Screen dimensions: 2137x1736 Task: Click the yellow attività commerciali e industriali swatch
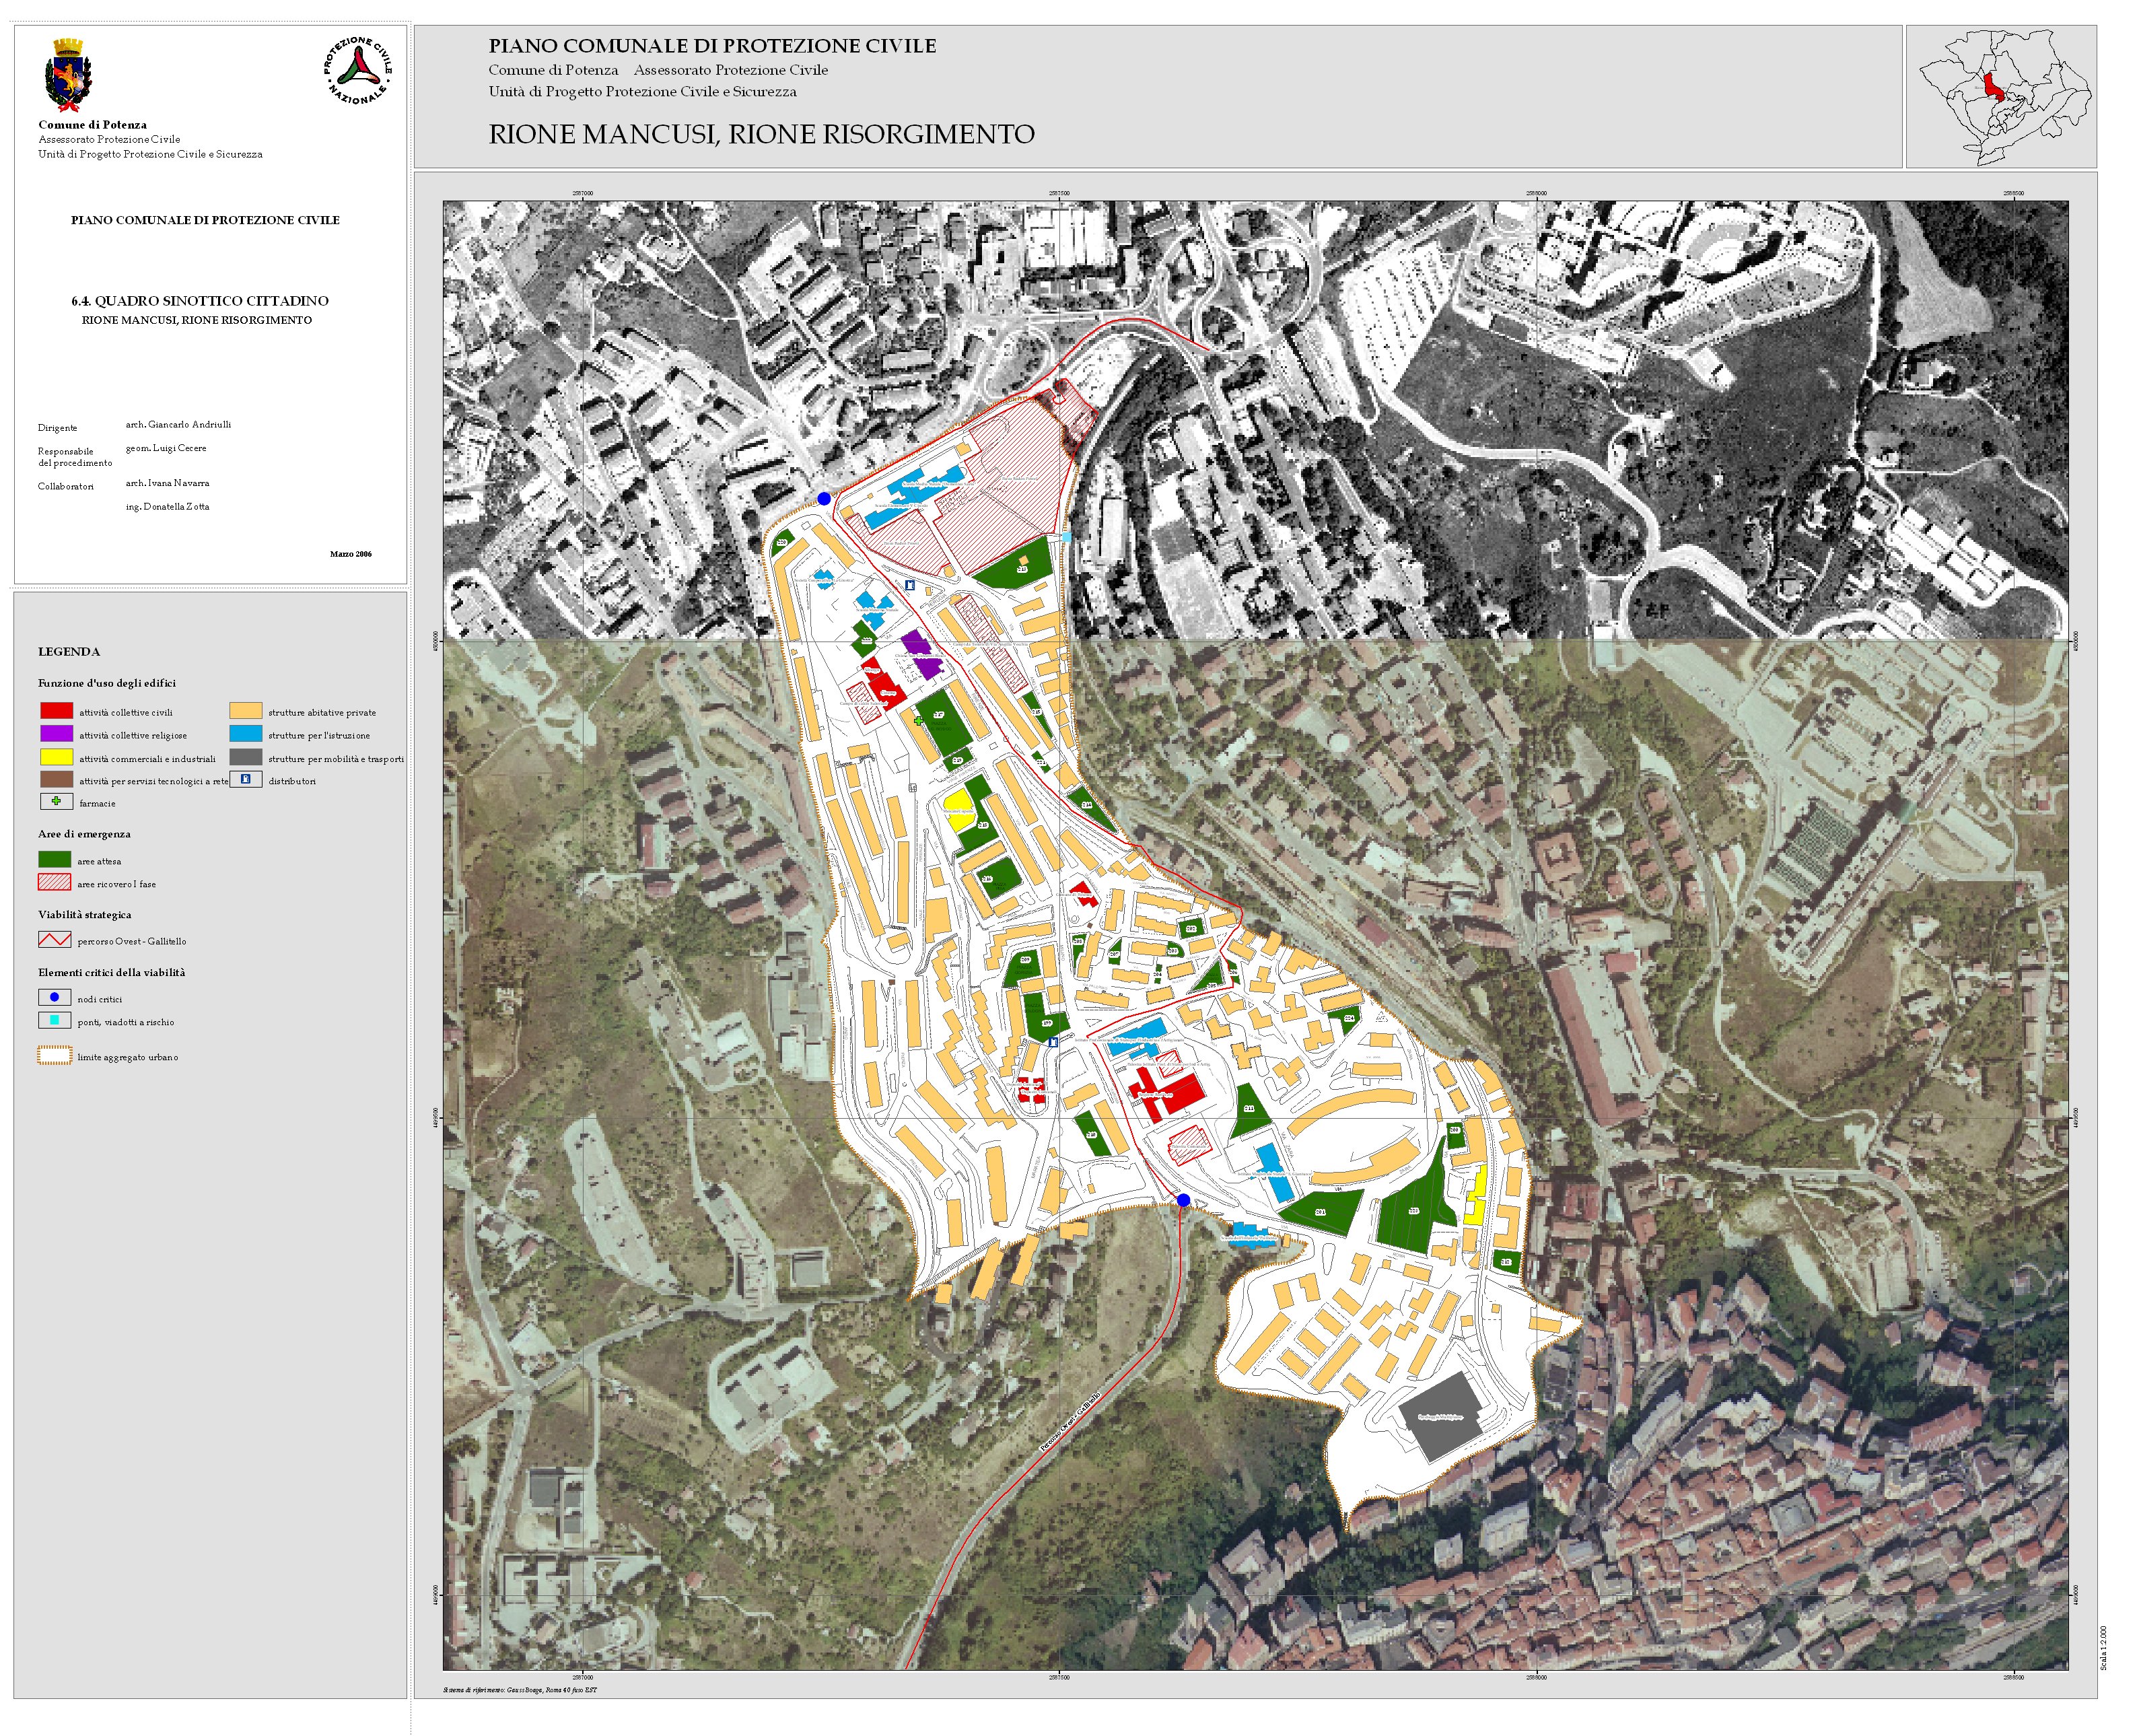56,758
